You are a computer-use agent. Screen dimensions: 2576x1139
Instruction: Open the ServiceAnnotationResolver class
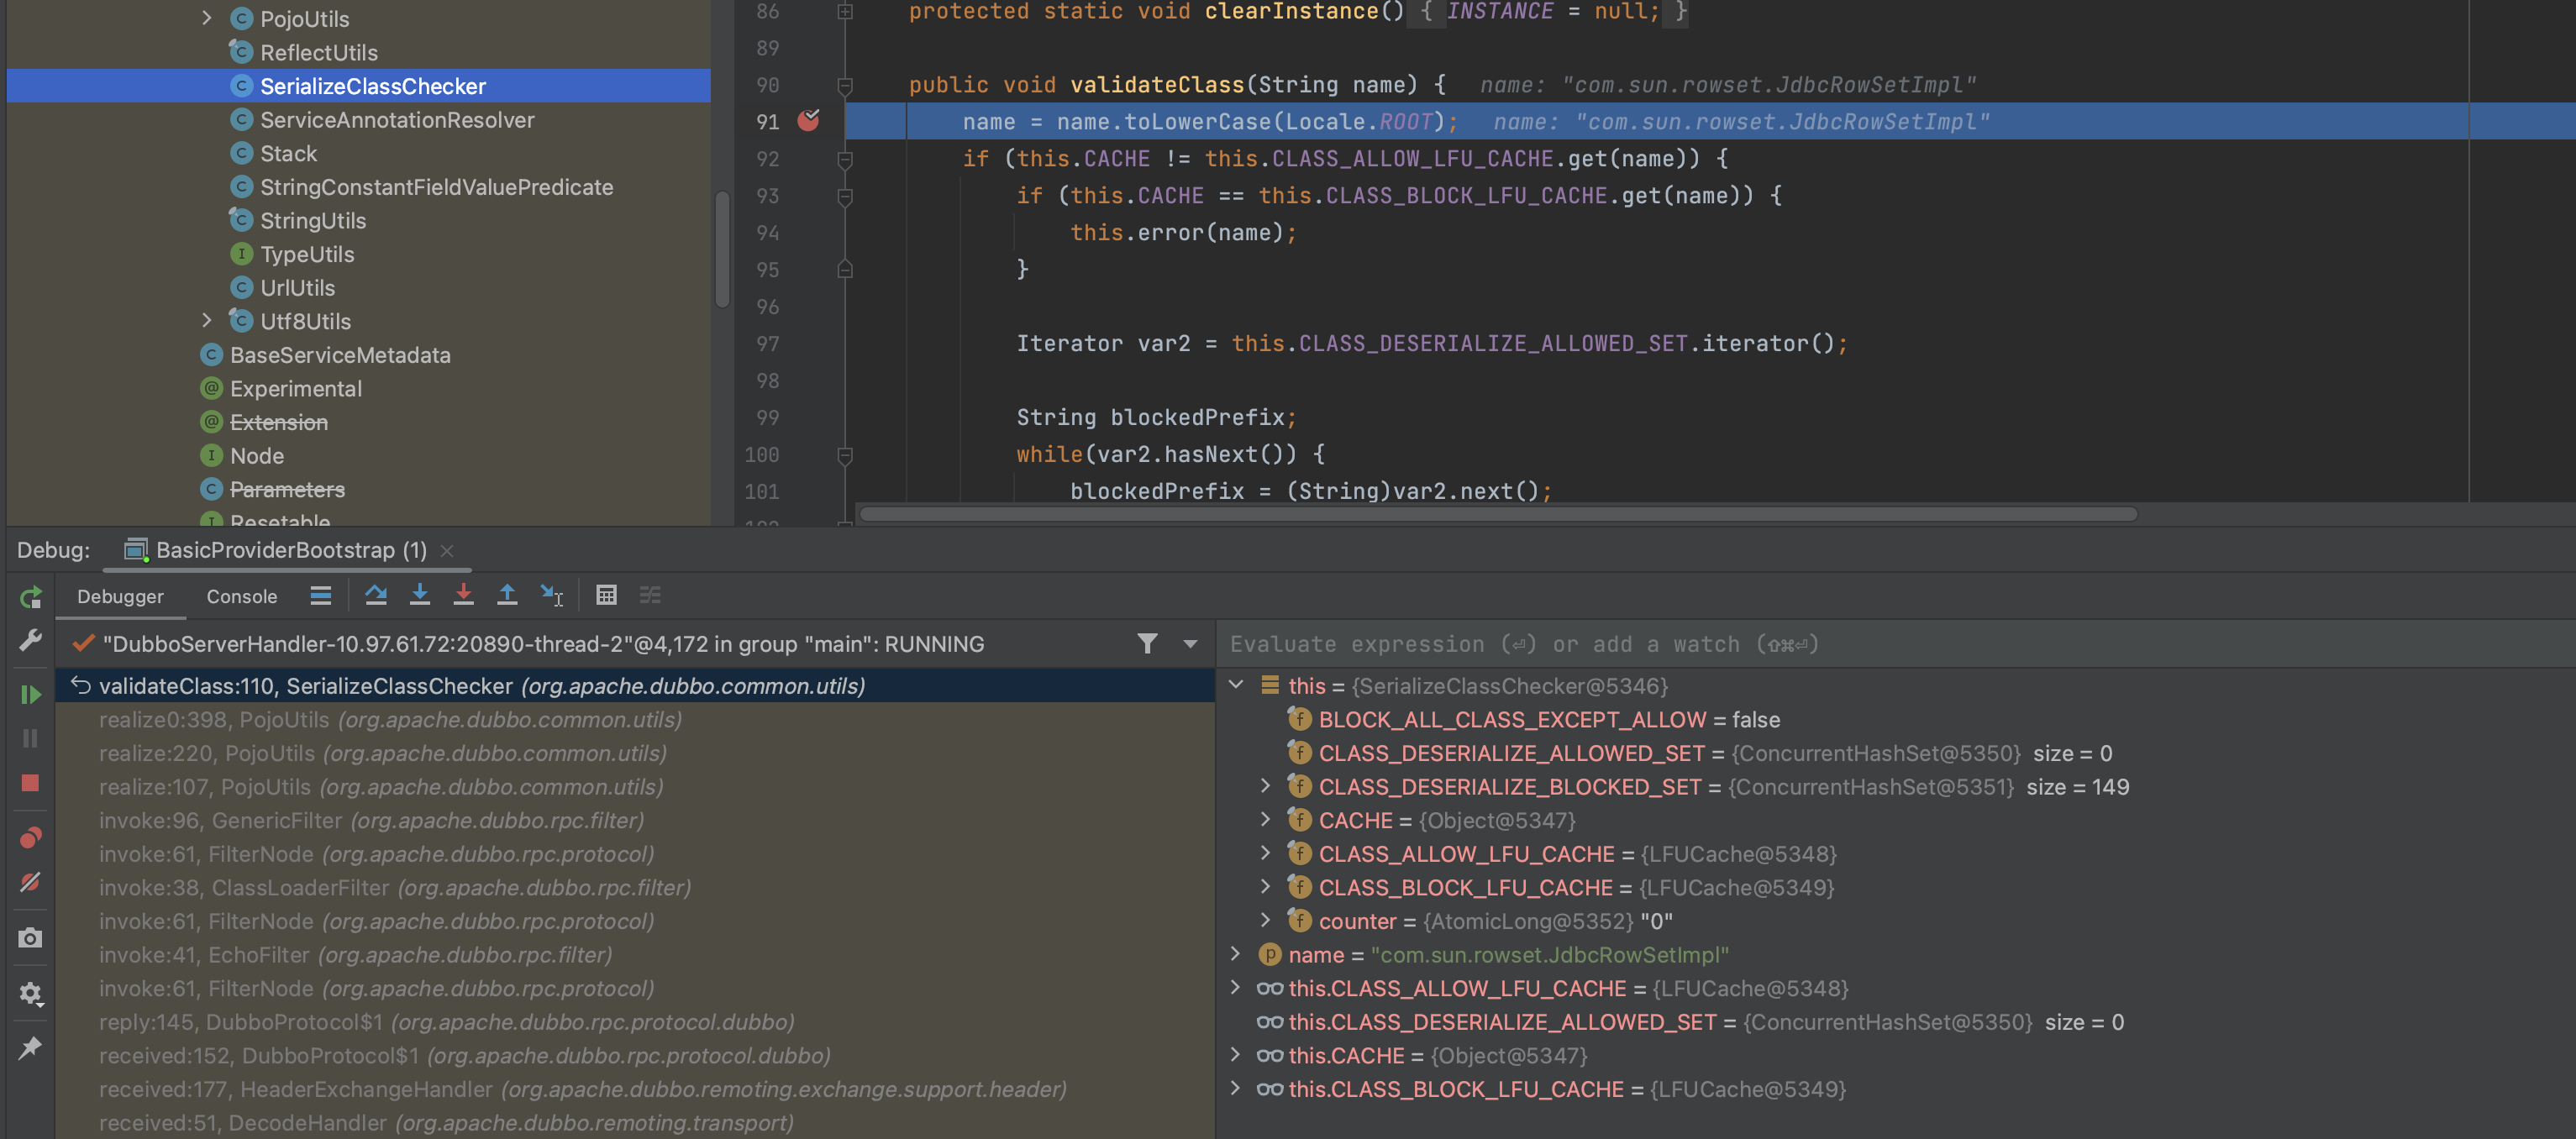coord(397,120)
